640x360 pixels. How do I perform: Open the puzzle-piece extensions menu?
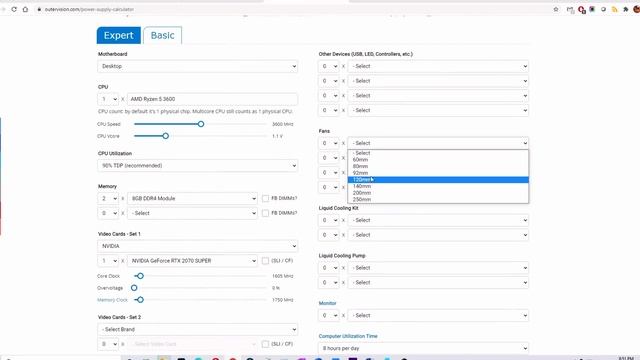point(626,9)
